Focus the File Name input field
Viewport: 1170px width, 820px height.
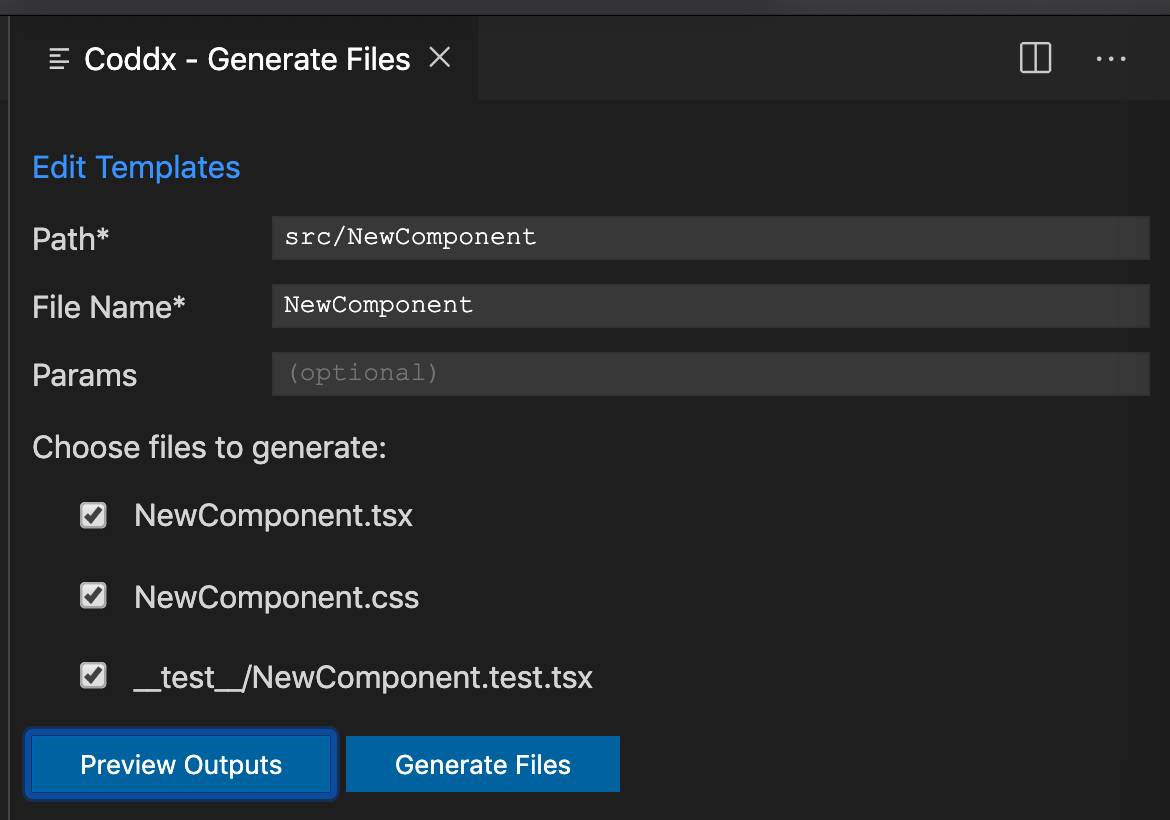[x=710, y=306]
